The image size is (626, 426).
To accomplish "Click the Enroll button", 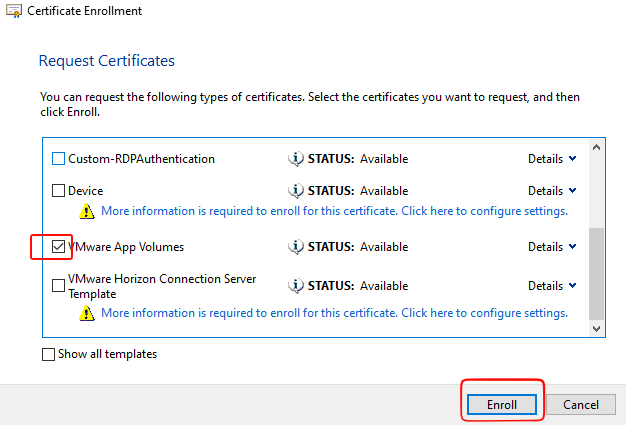I will 502,405.
